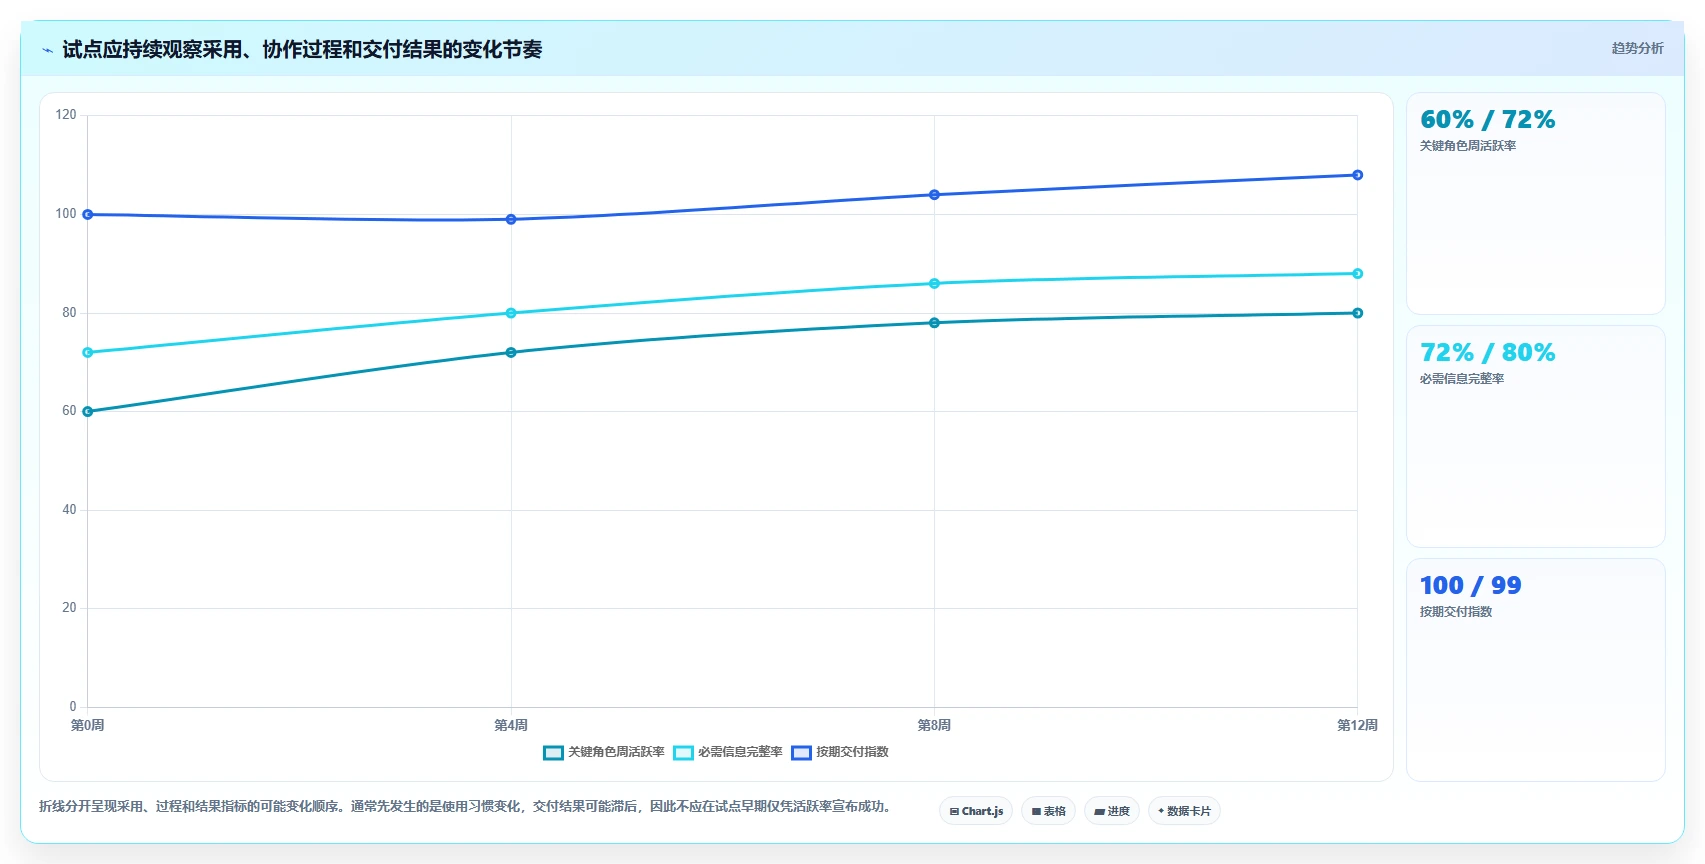The width and height of the screenshot is (1705, 864).
Task: Select 按期交付指数 data point at 第4周
Action: [x=511, y=220]
